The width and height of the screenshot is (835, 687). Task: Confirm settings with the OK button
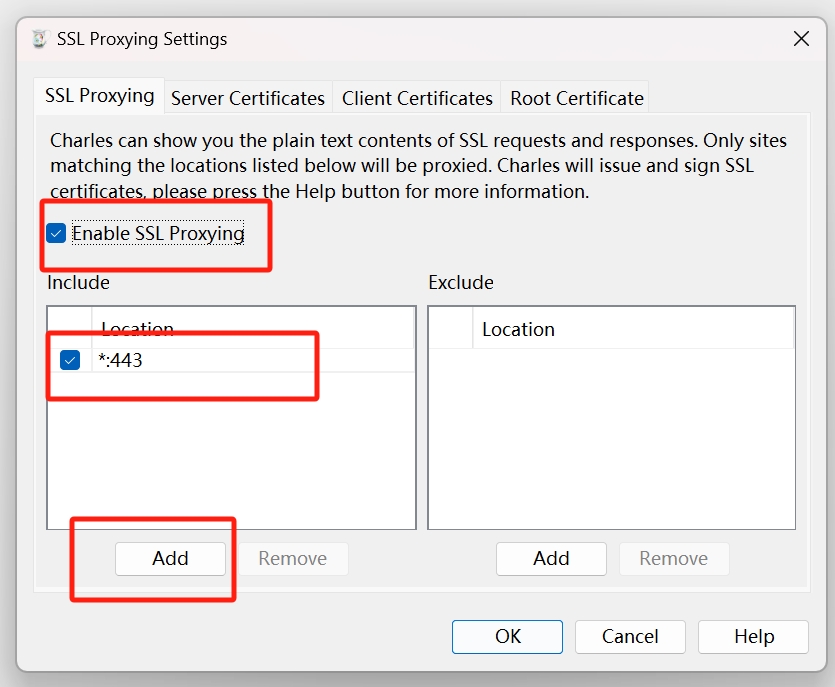point(507,636)
